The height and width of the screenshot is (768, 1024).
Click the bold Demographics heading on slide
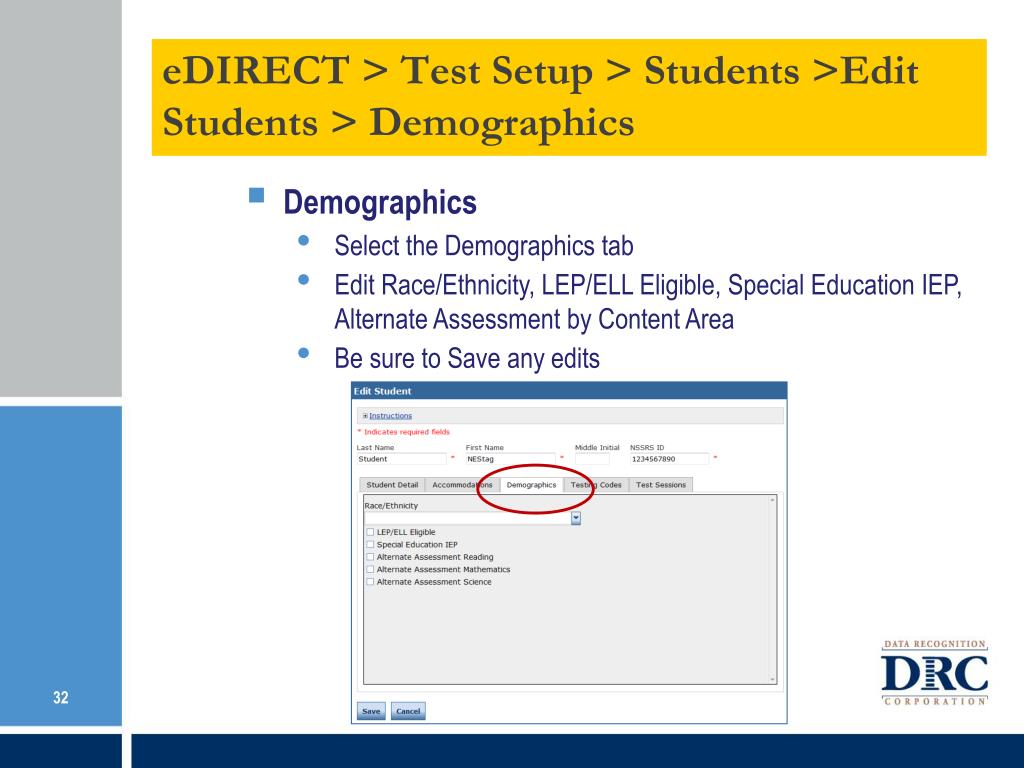pos(380,202)
